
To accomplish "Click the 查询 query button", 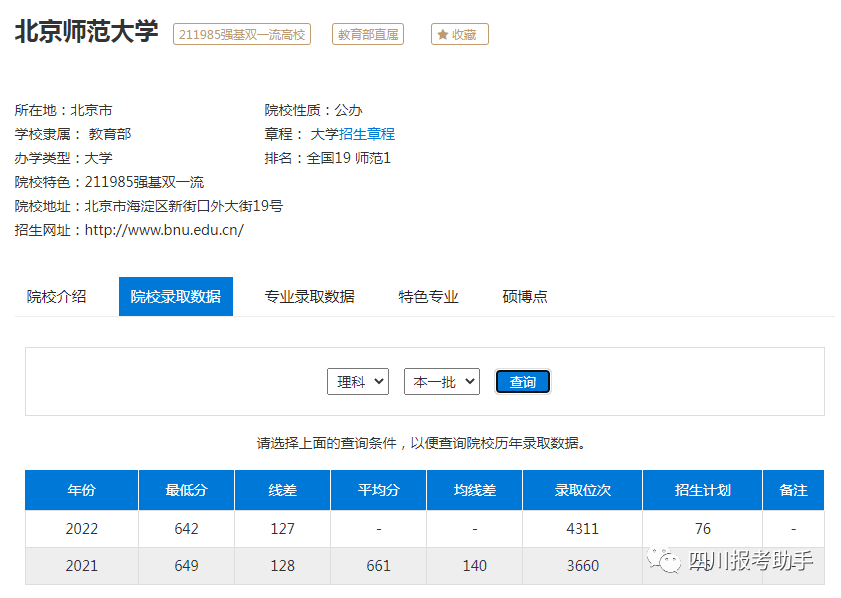I will coord(522,382).
